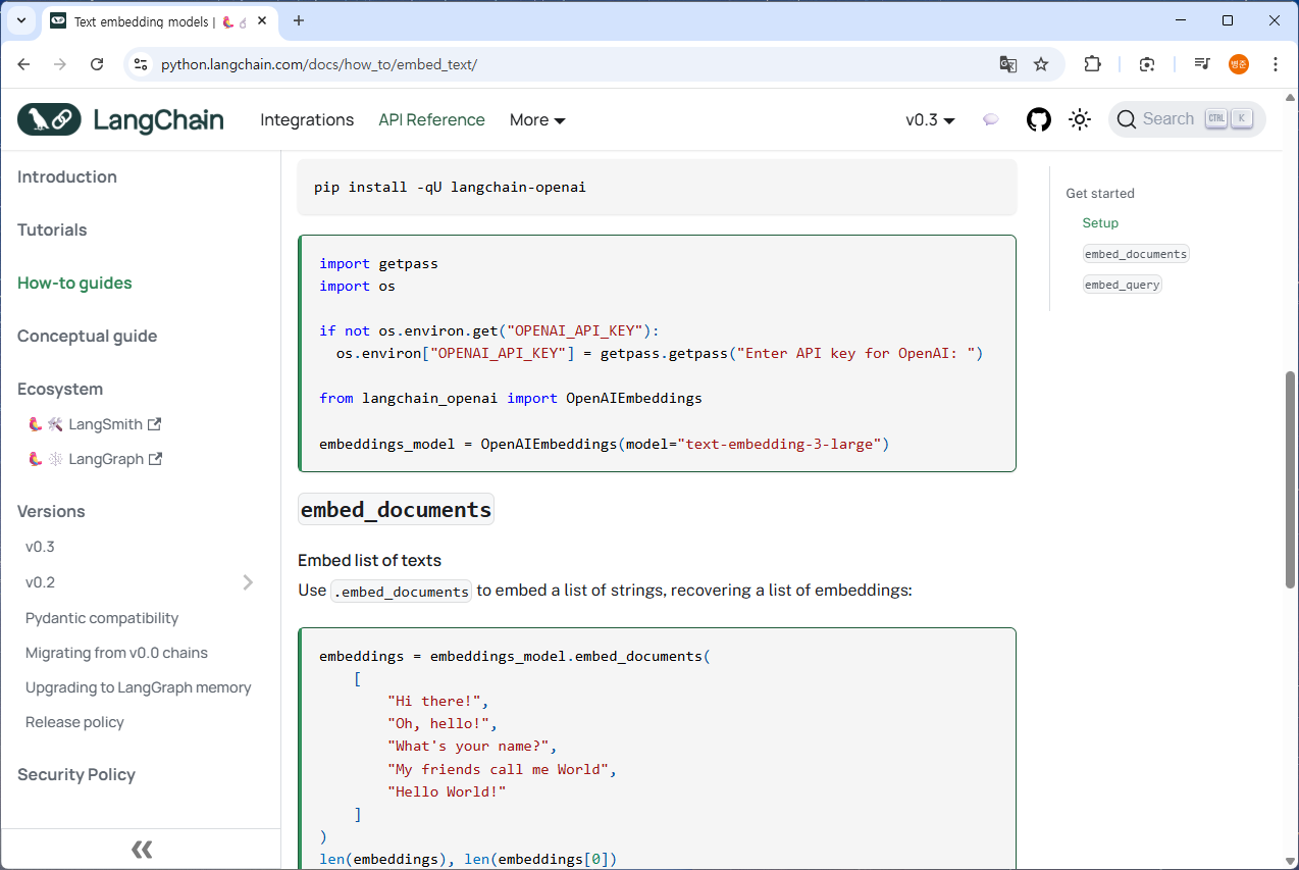This screenshot has height=870, width=1299.
Task: Click the LangChain logo in the navbar
Action: 120,120
